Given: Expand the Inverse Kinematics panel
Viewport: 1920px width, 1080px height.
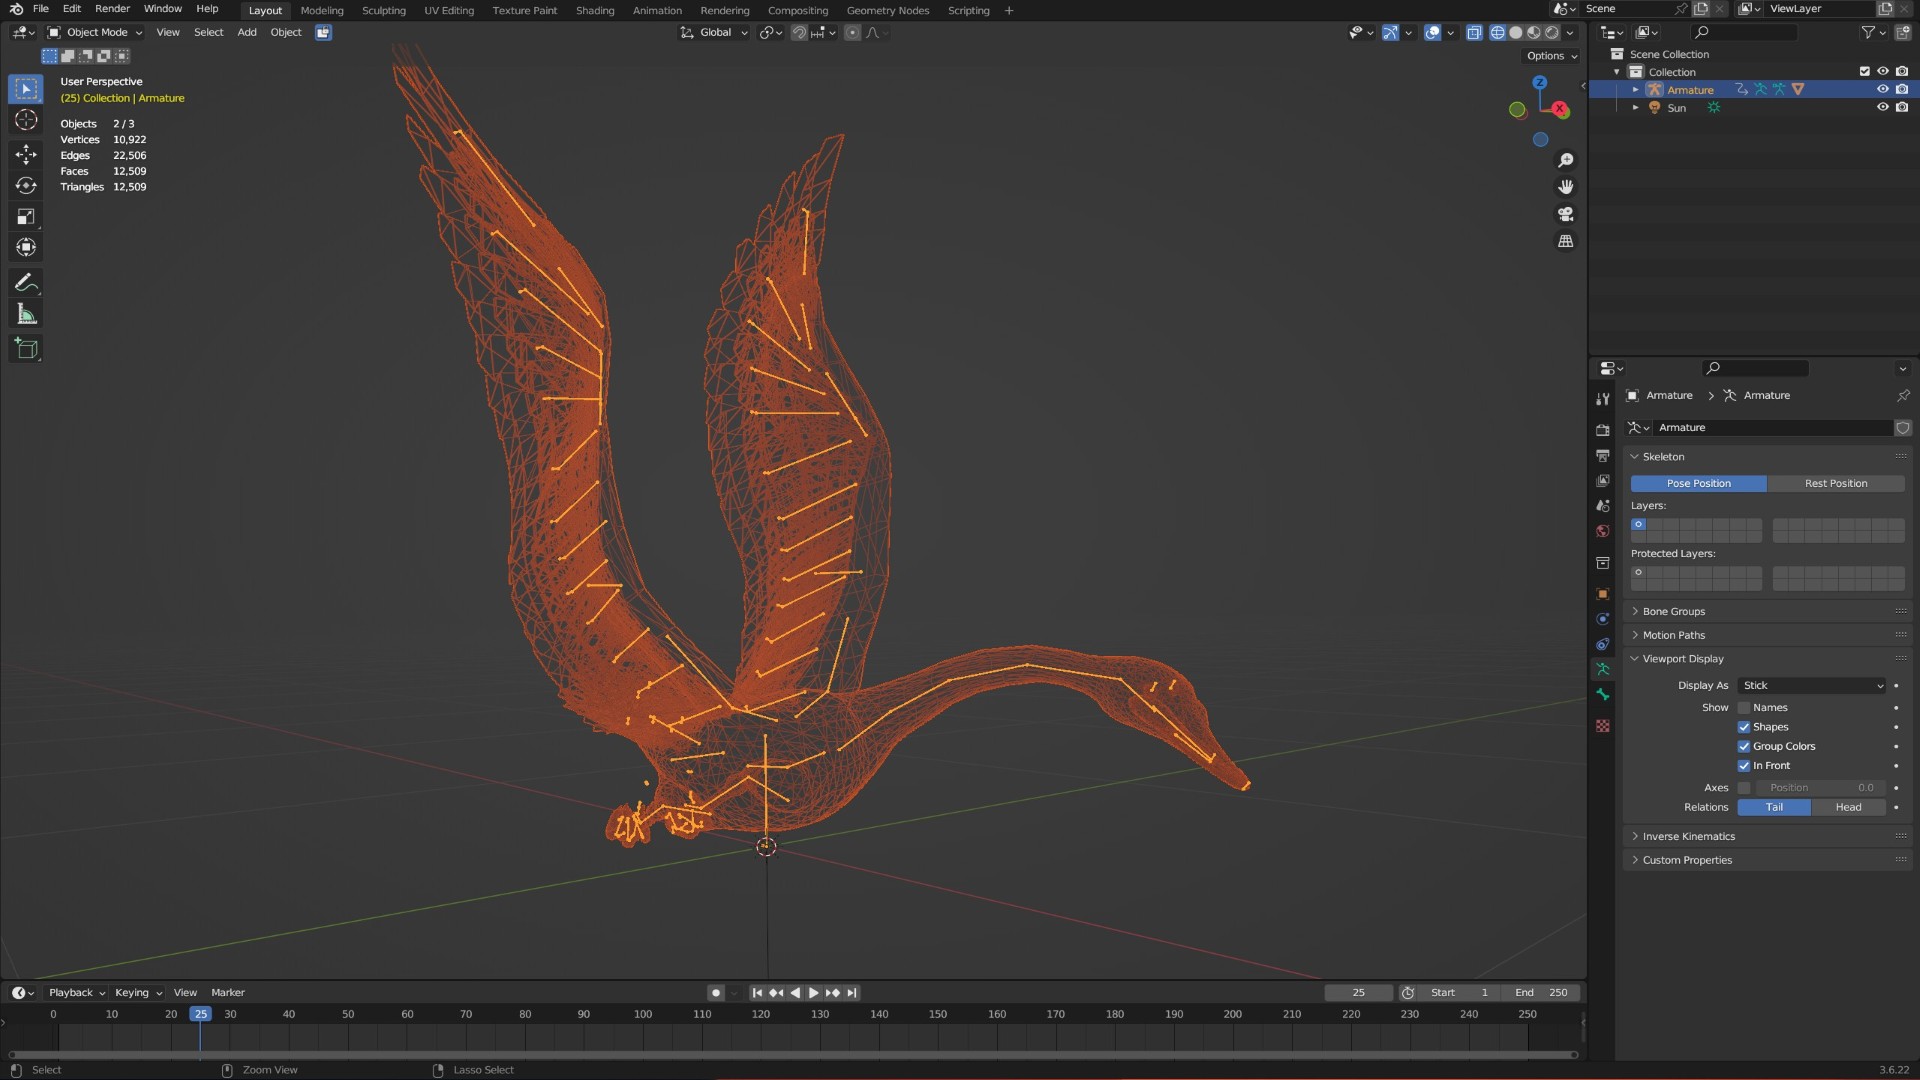Looking at the screenshot, I should (1768, 837).
